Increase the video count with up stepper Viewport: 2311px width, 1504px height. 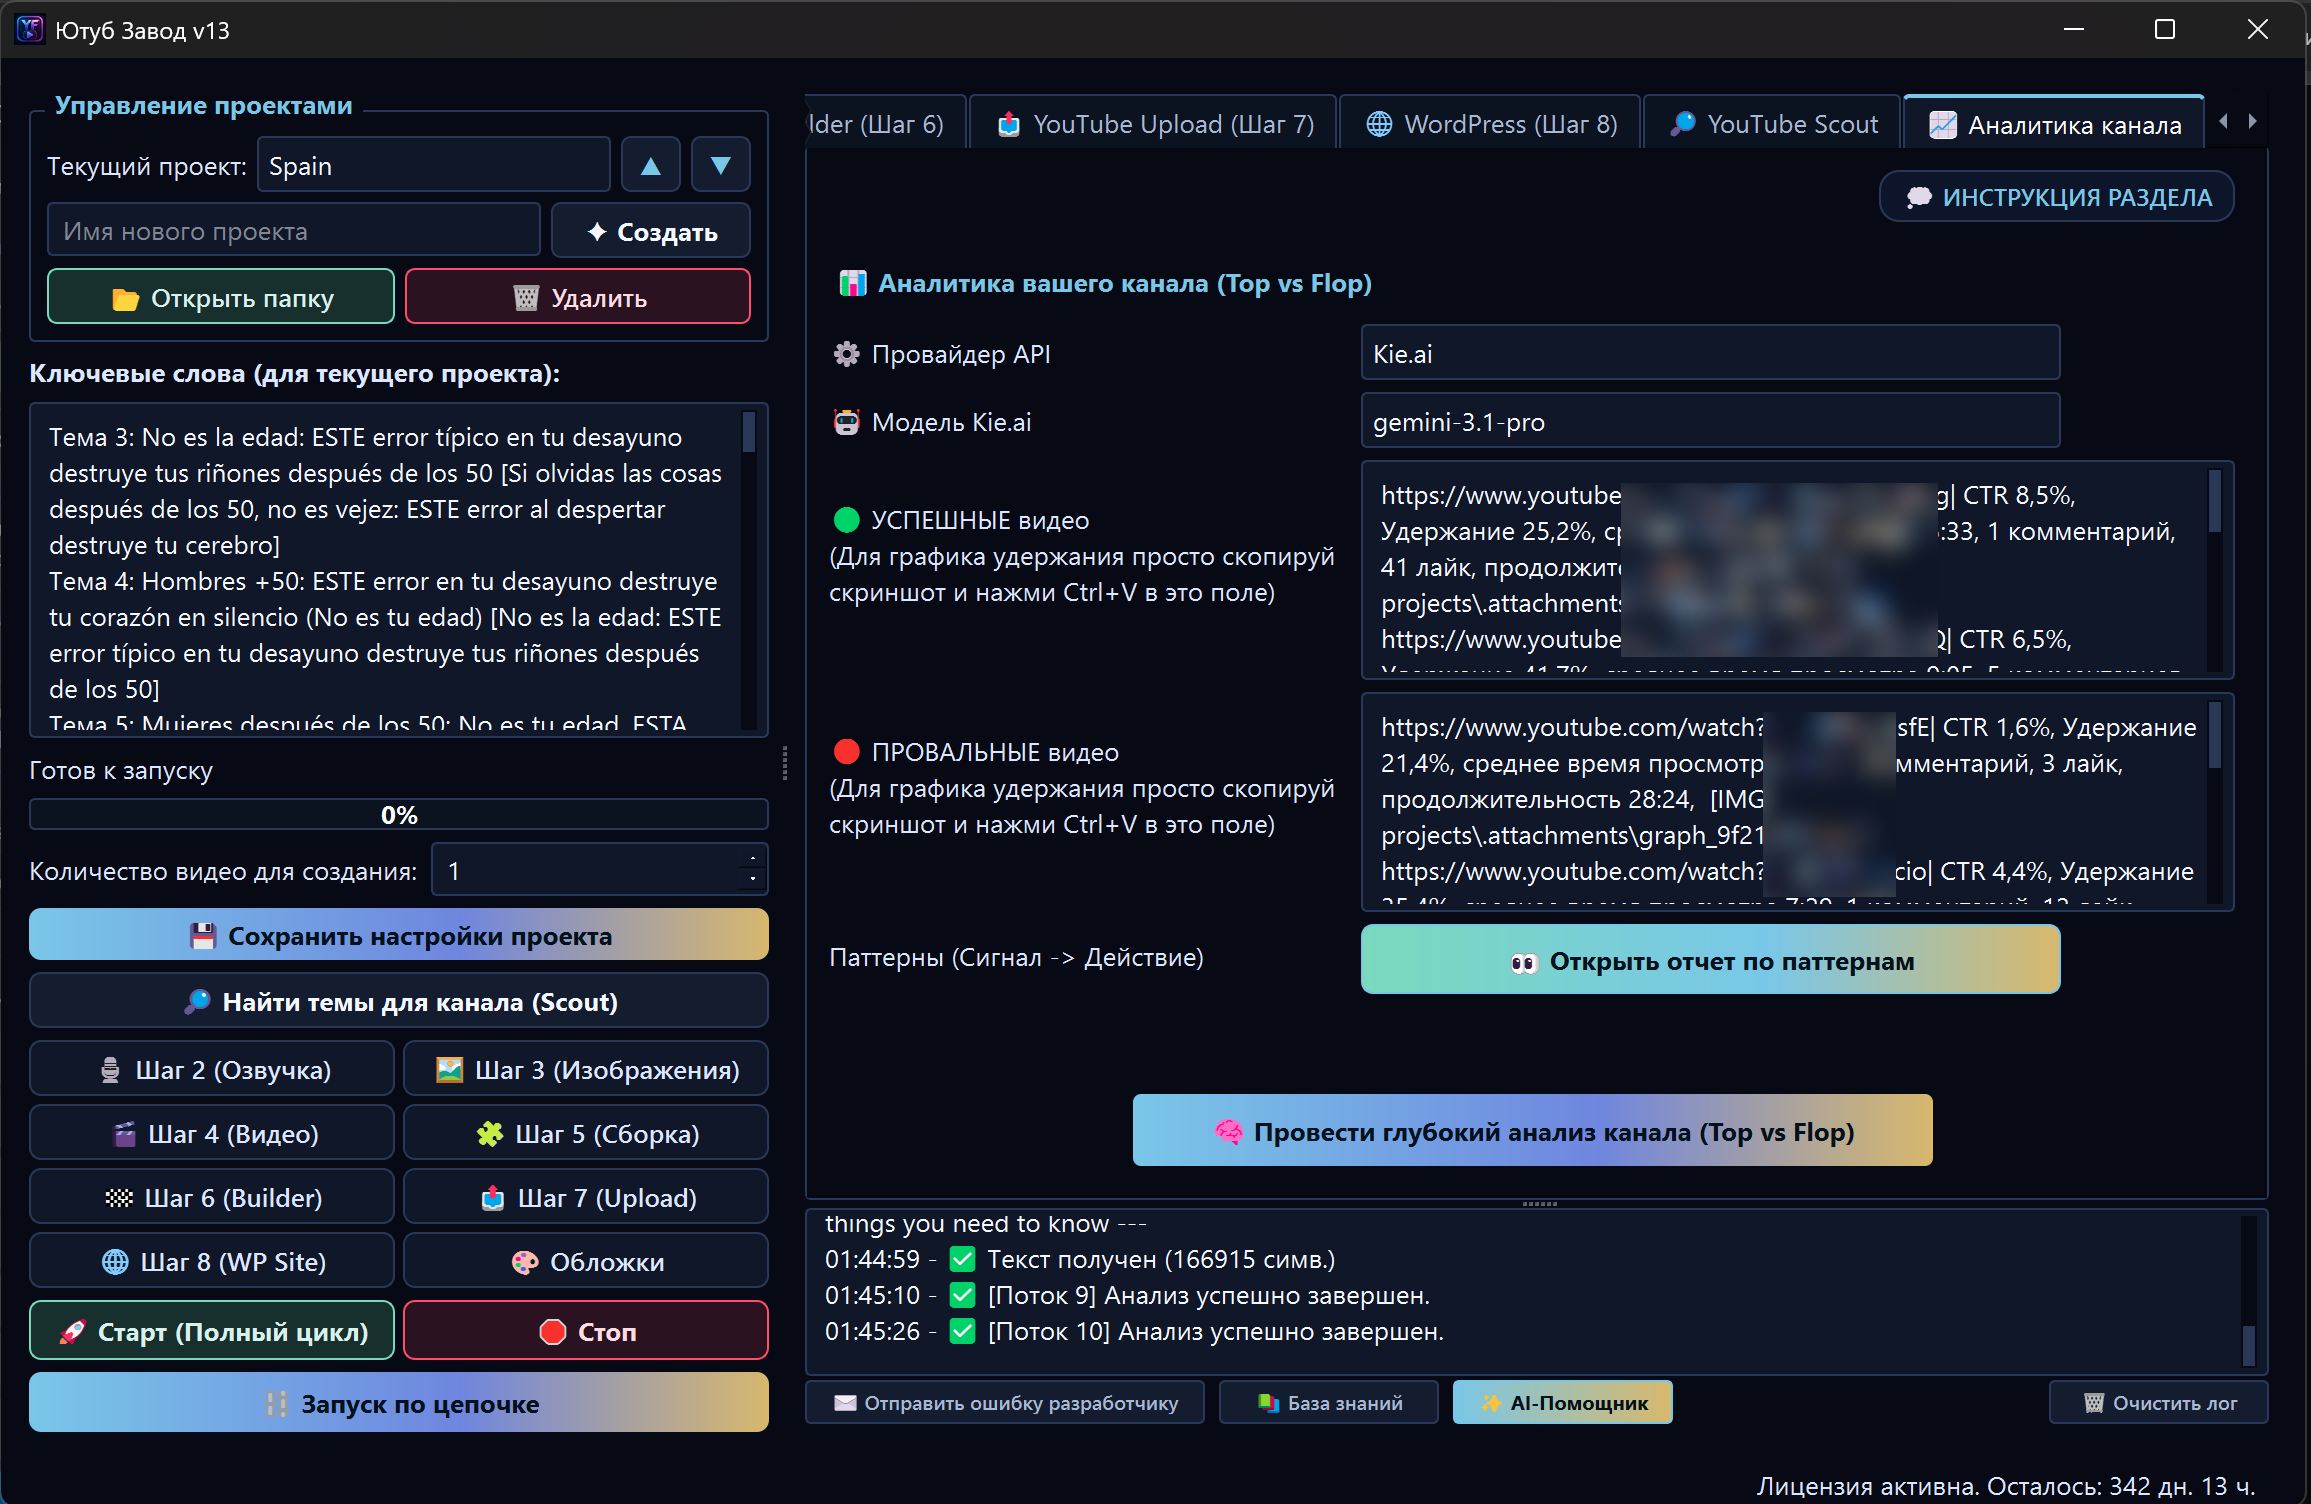tap(752, 859)
